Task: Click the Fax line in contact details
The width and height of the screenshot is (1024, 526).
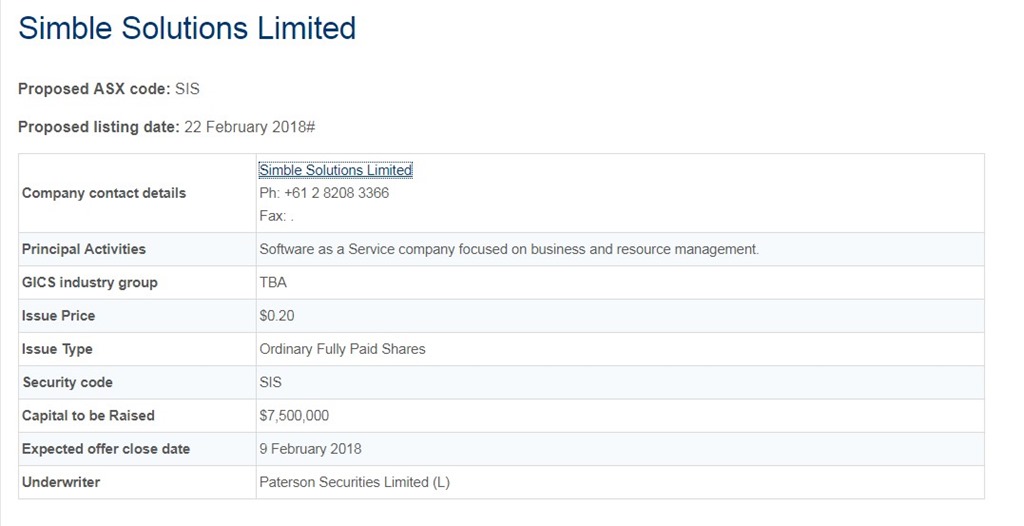Action: pyautogui.click(x=276, y=216)
